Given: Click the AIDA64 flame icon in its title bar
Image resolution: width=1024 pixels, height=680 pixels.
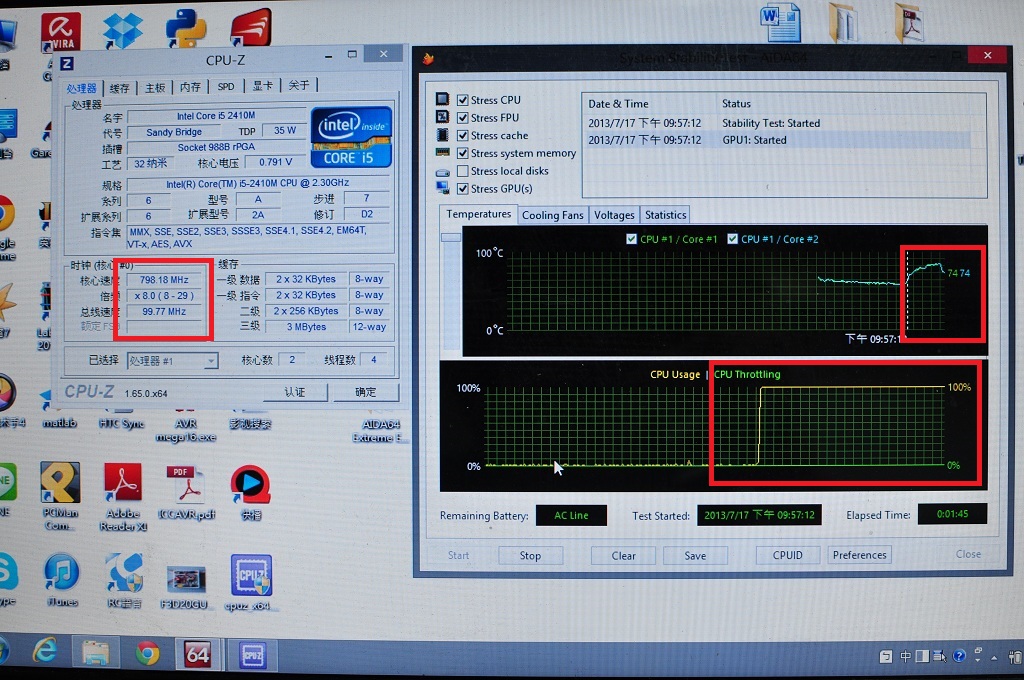Looking at the screenshot, I should [x=428, y=59].
